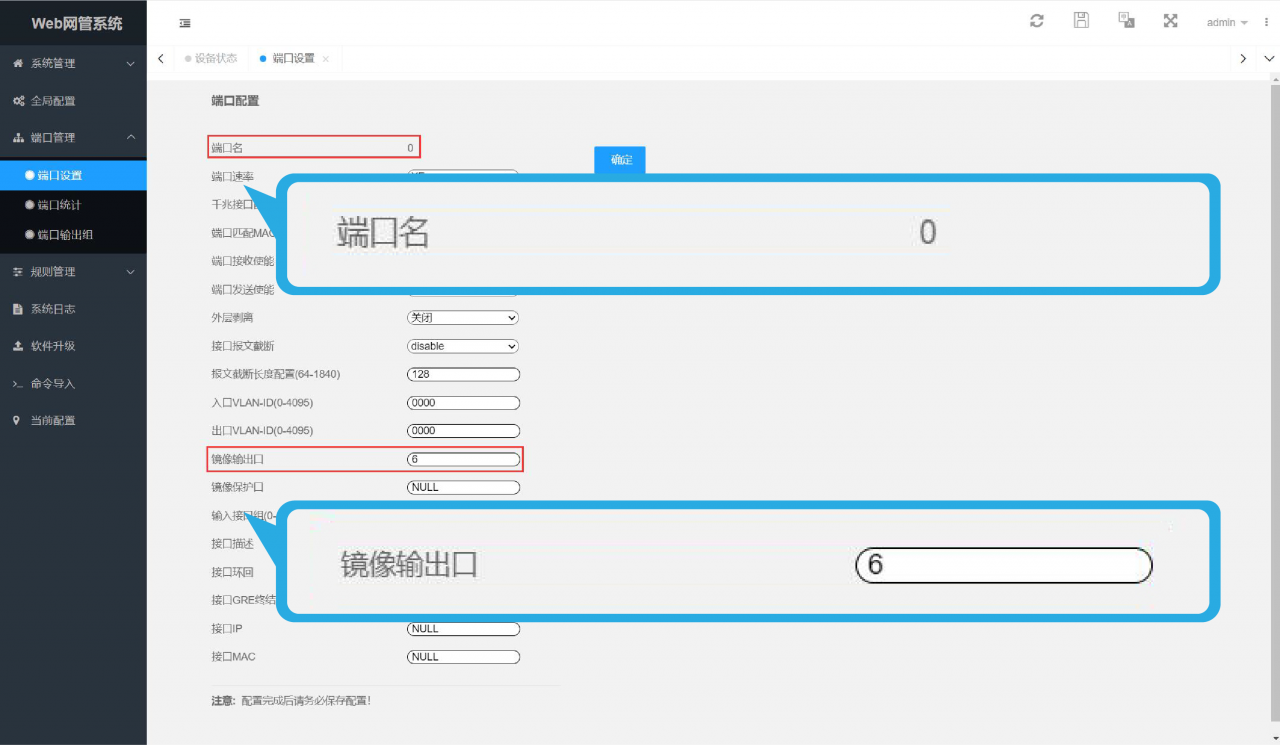Click the 接口MAC input field
The width and height of the screenshot is (1280, 745).
point(464,657)
